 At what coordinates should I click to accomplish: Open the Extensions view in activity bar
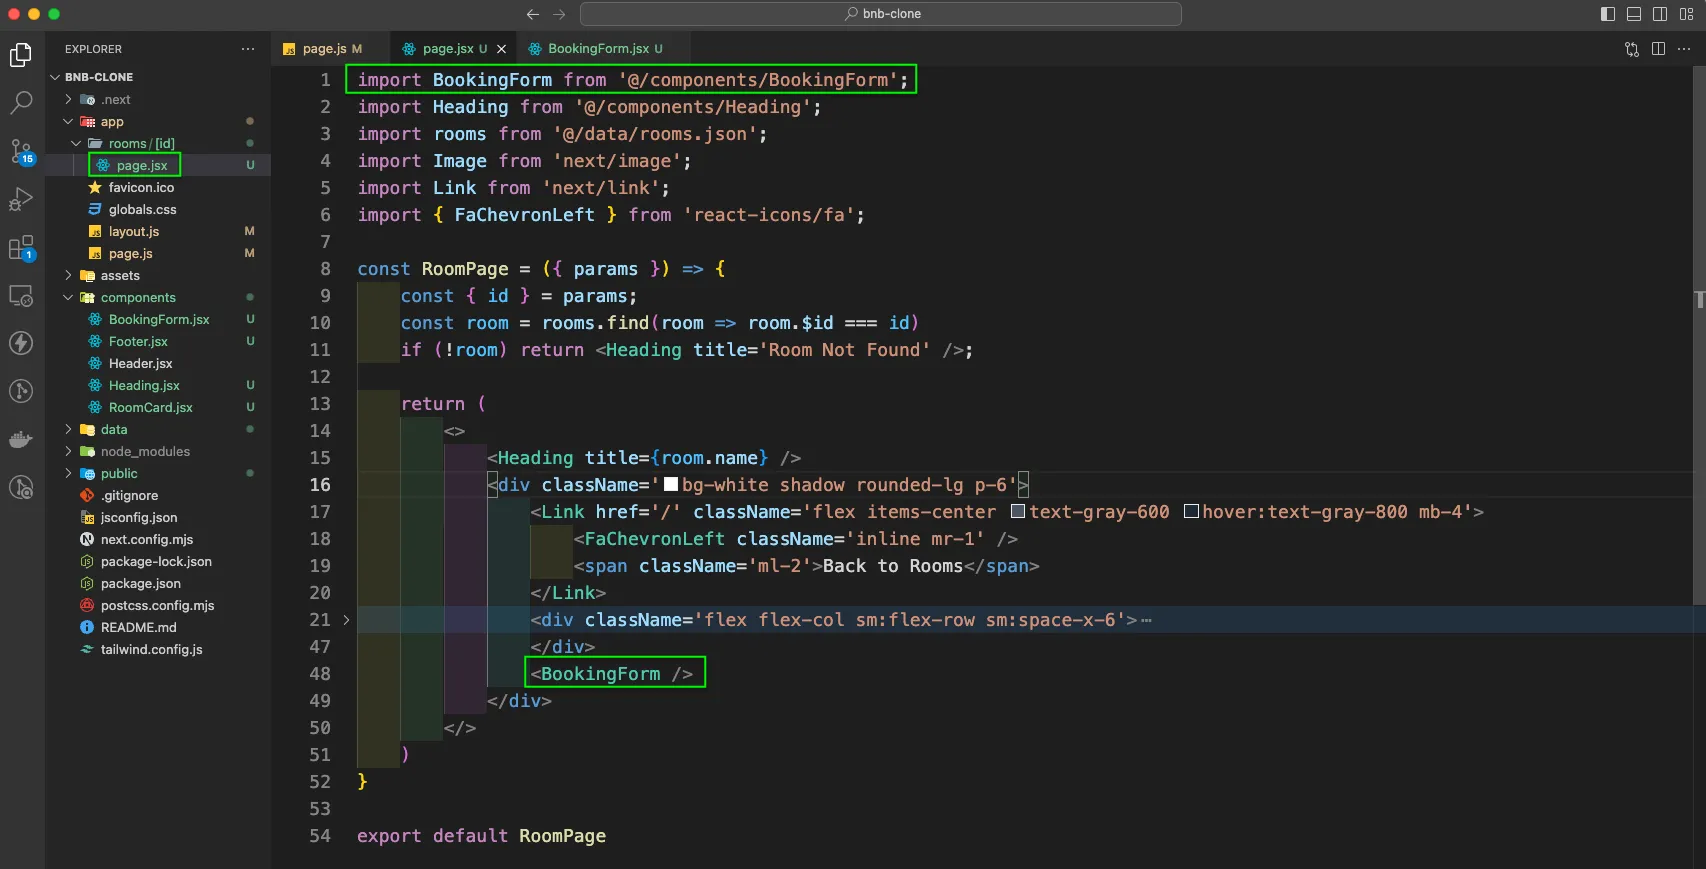[21, 247]
